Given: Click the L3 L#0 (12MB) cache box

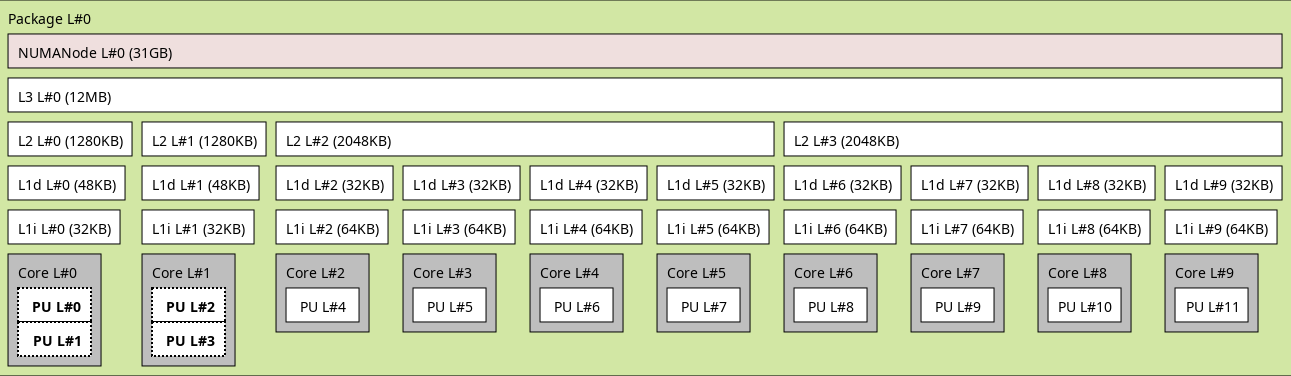Looking at the screenshot, I should tap(645, 96).
